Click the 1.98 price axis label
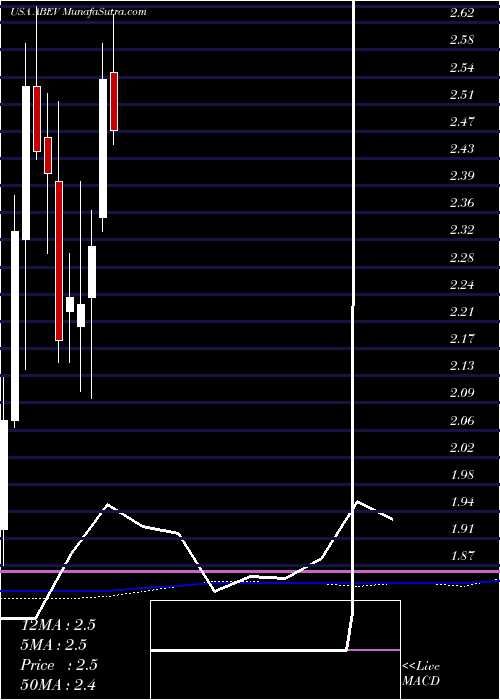Screen dimensions: 500x700 pos(462,474)
